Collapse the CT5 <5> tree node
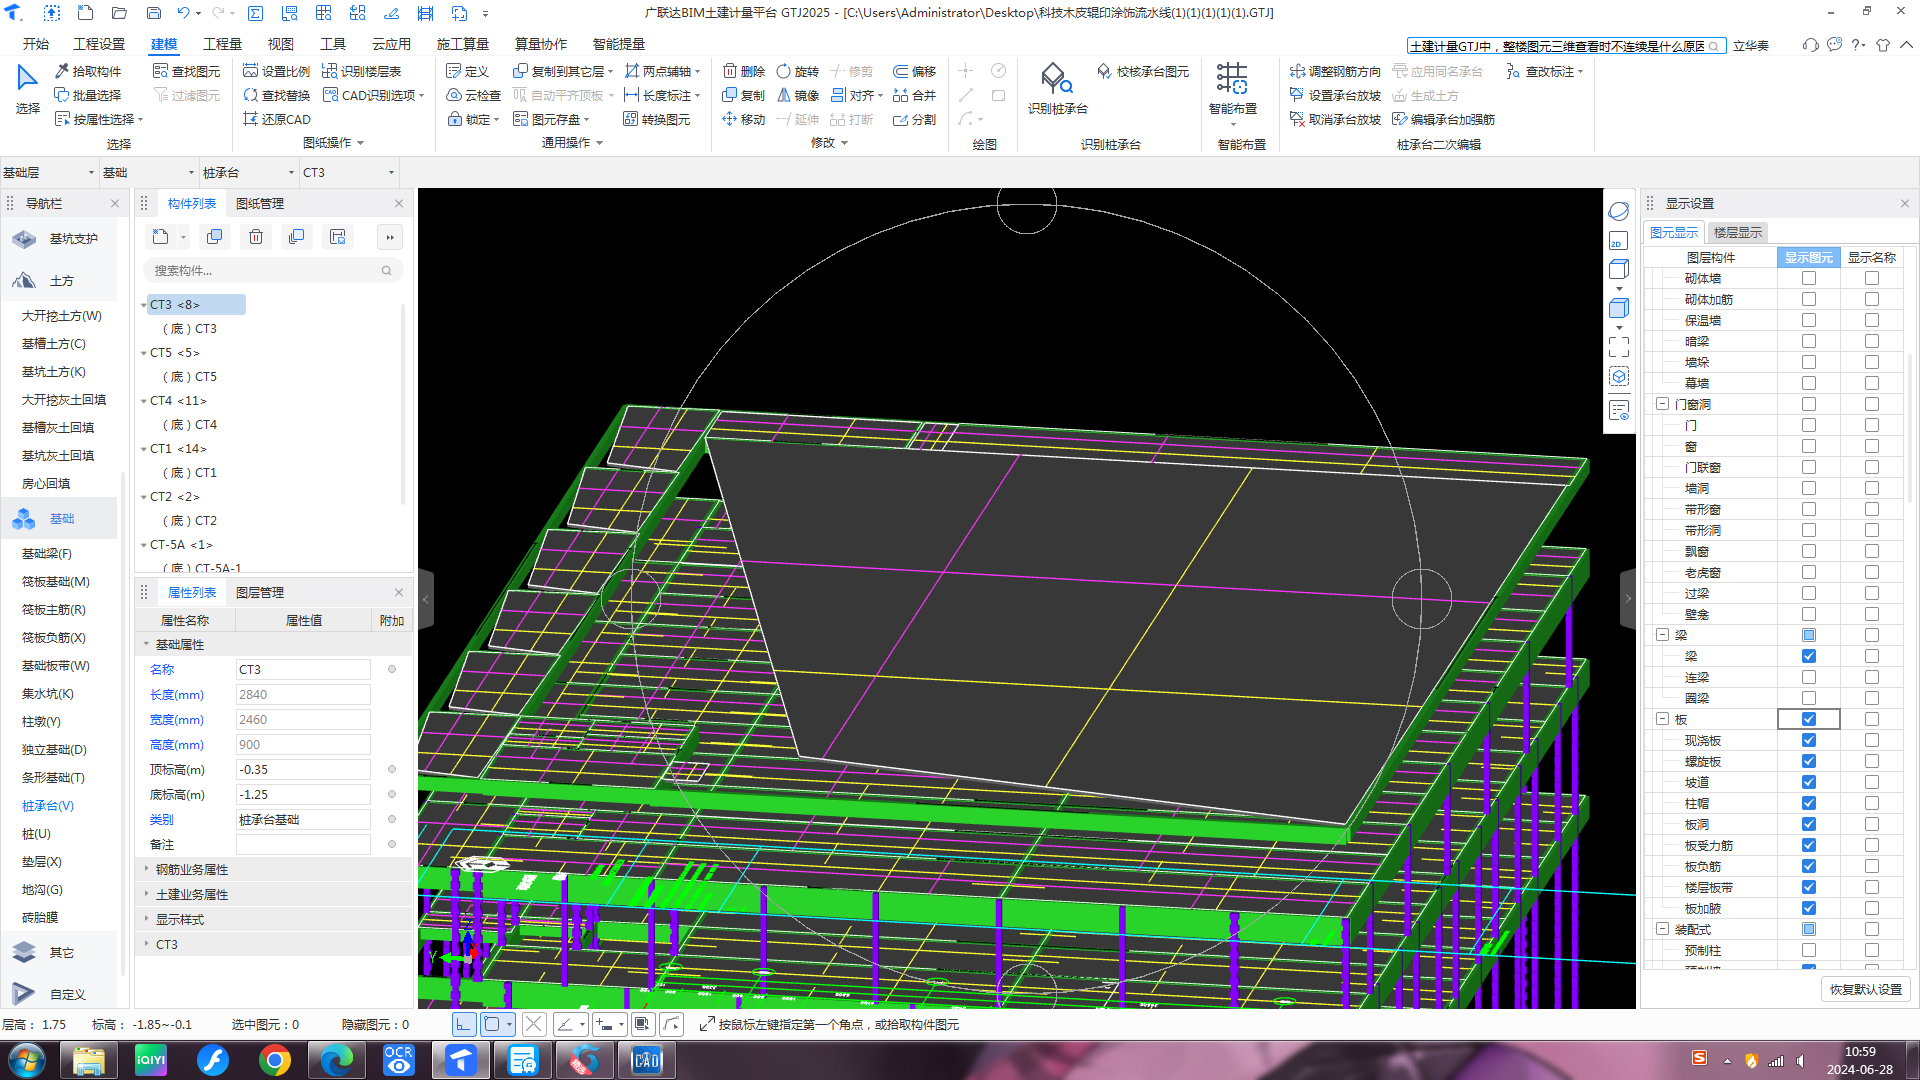This screenshot has width=1920, height=1080. (x=144, y=353)
